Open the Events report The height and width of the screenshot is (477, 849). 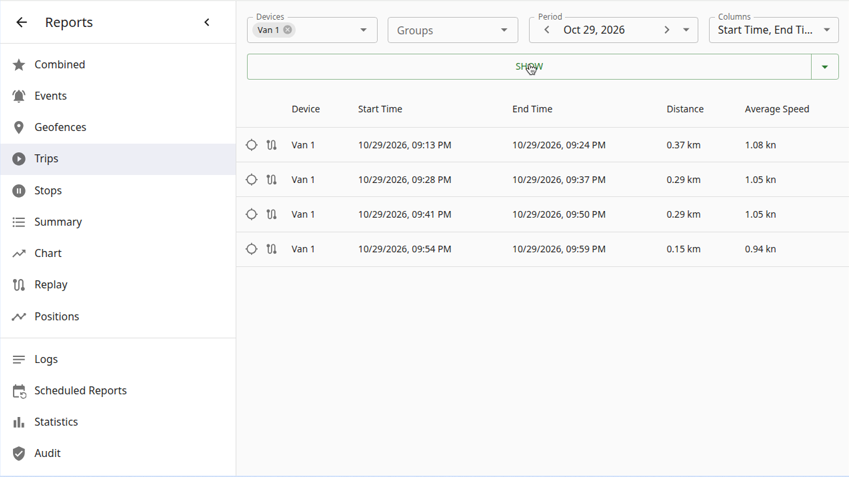click(x=118, y=96)
